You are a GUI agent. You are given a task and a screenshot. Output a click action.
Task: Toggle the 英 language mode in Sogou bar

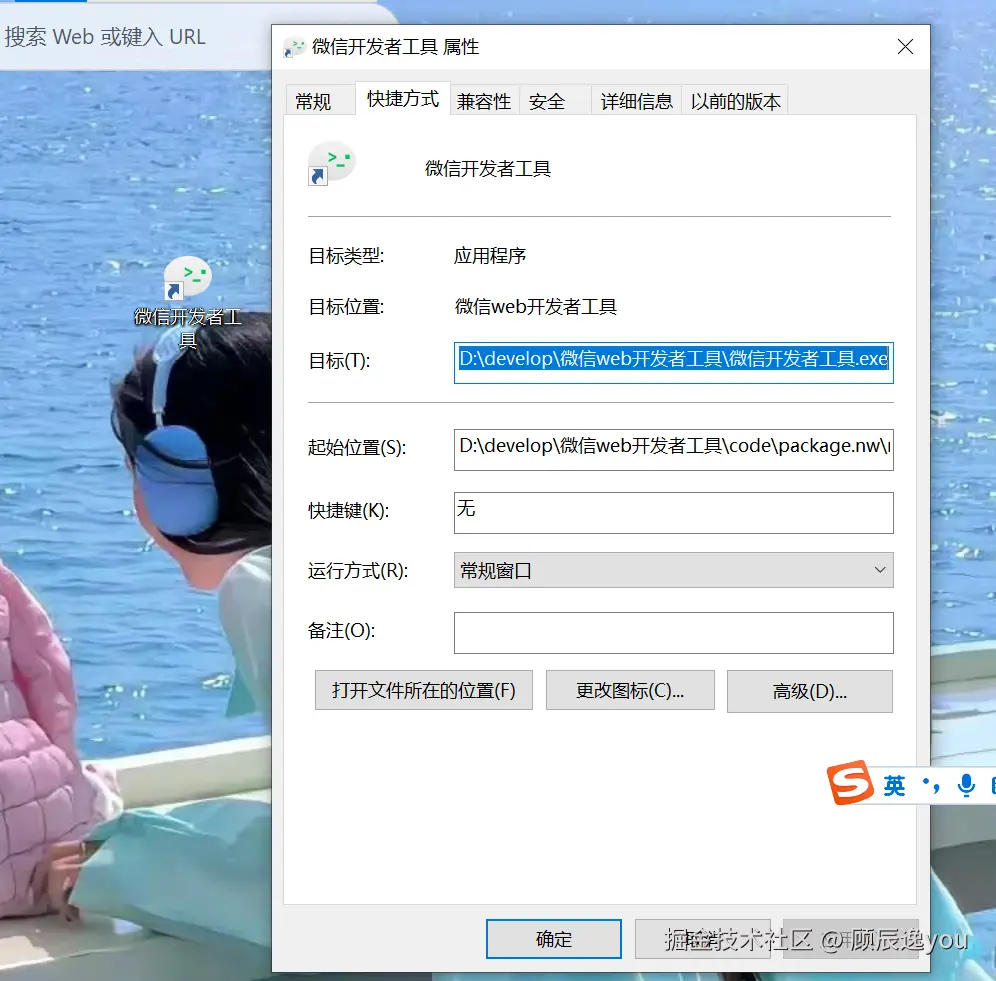point(894,786)
